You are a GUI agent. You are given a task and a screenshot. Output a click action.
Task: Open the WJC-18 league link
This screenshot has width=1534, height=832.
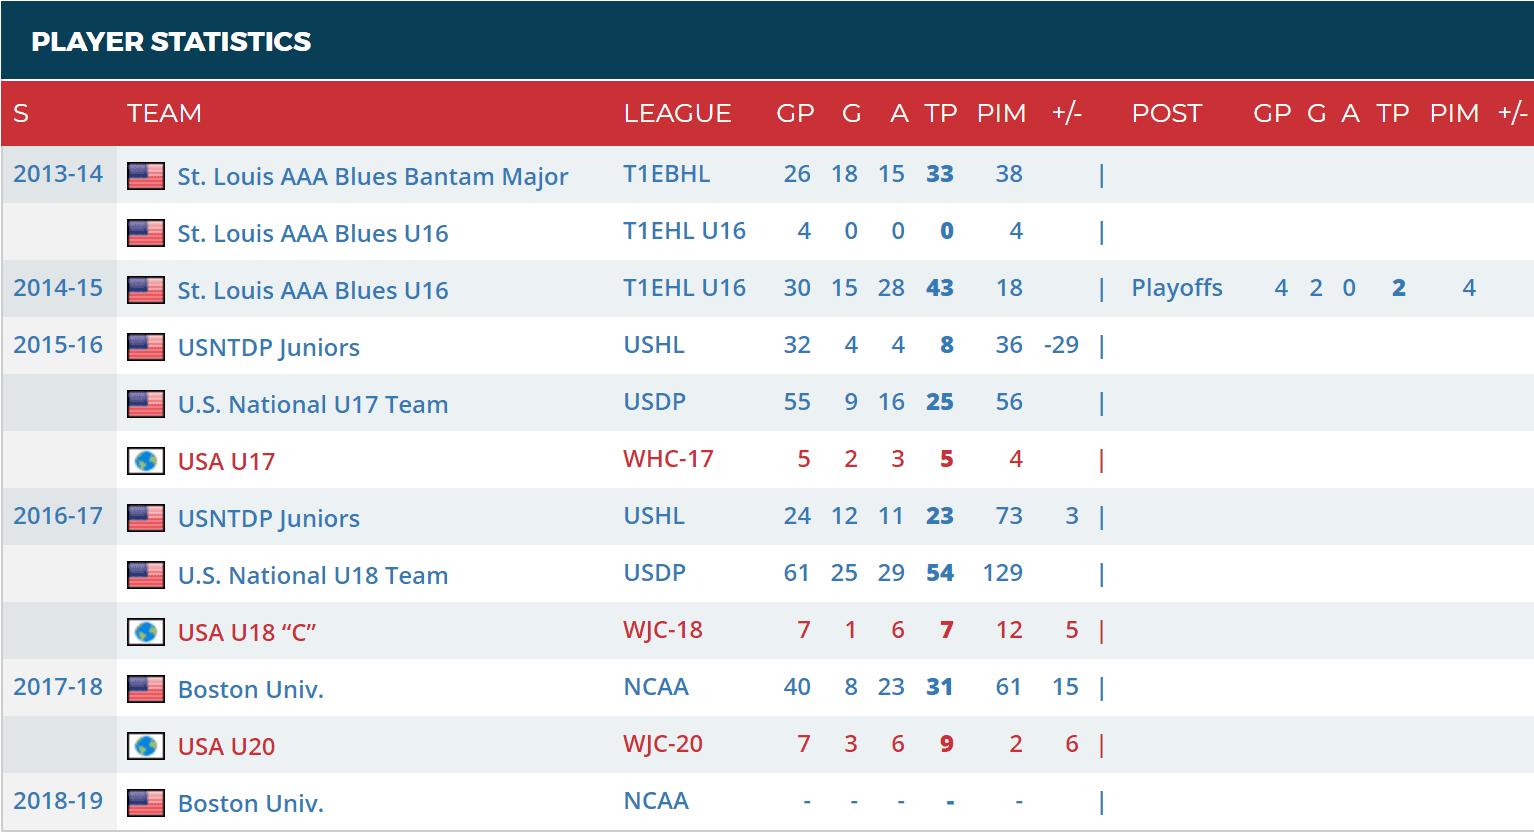click(662, 630)
